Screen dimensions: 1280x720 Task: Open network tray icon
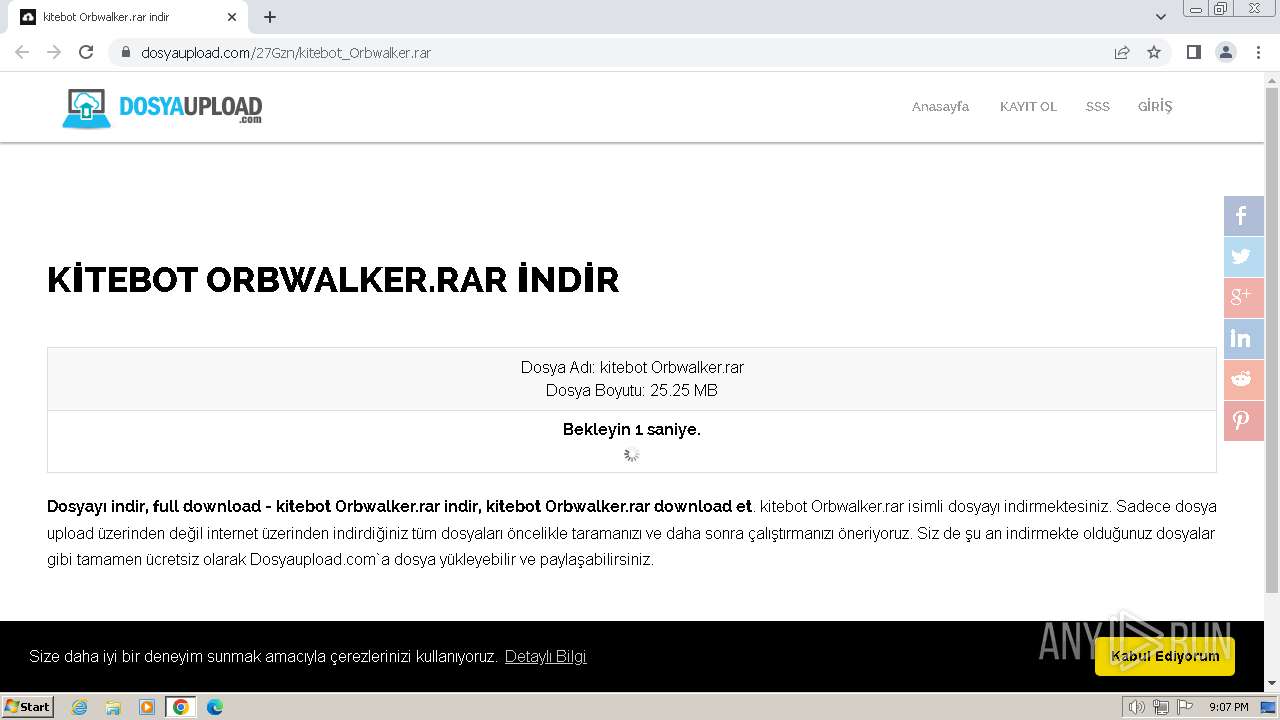[x=1161, y=707]
